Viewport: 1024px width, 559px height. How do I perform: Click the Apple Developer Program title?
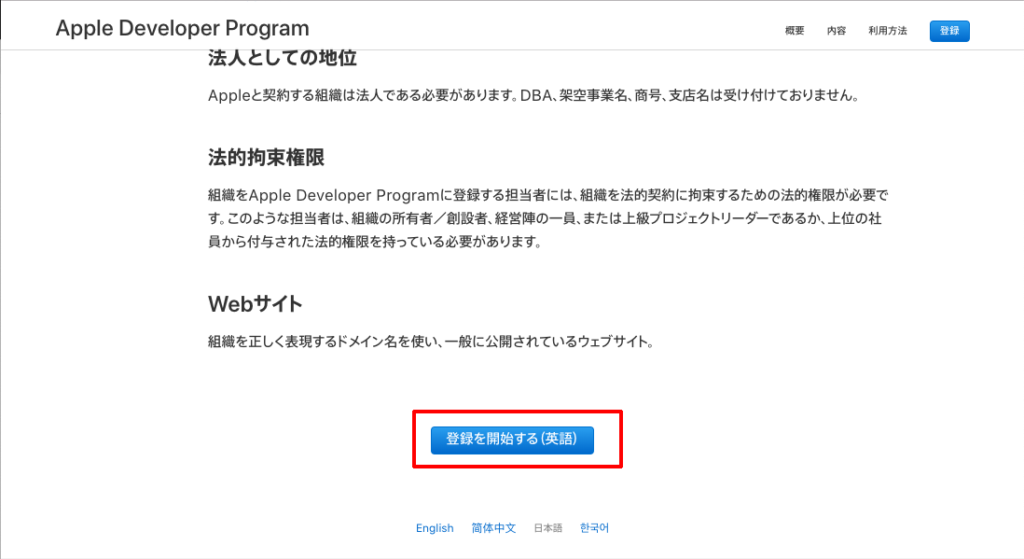point(182,28)
